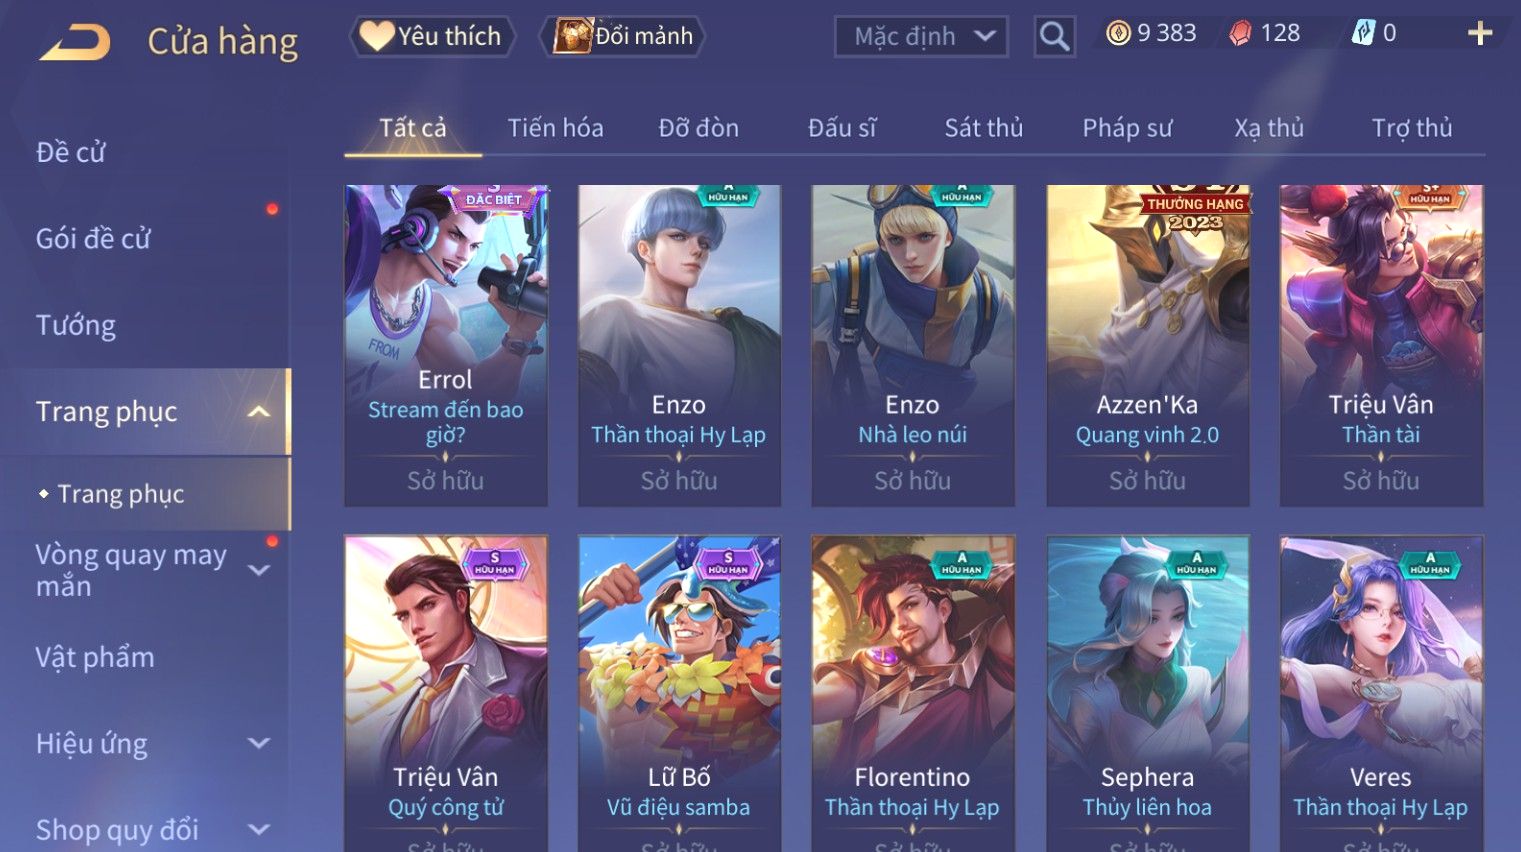Open the Mặc định sort dropdown
Image resolution: width=1521 pixels, height=852 pixels.
[921, 36]
